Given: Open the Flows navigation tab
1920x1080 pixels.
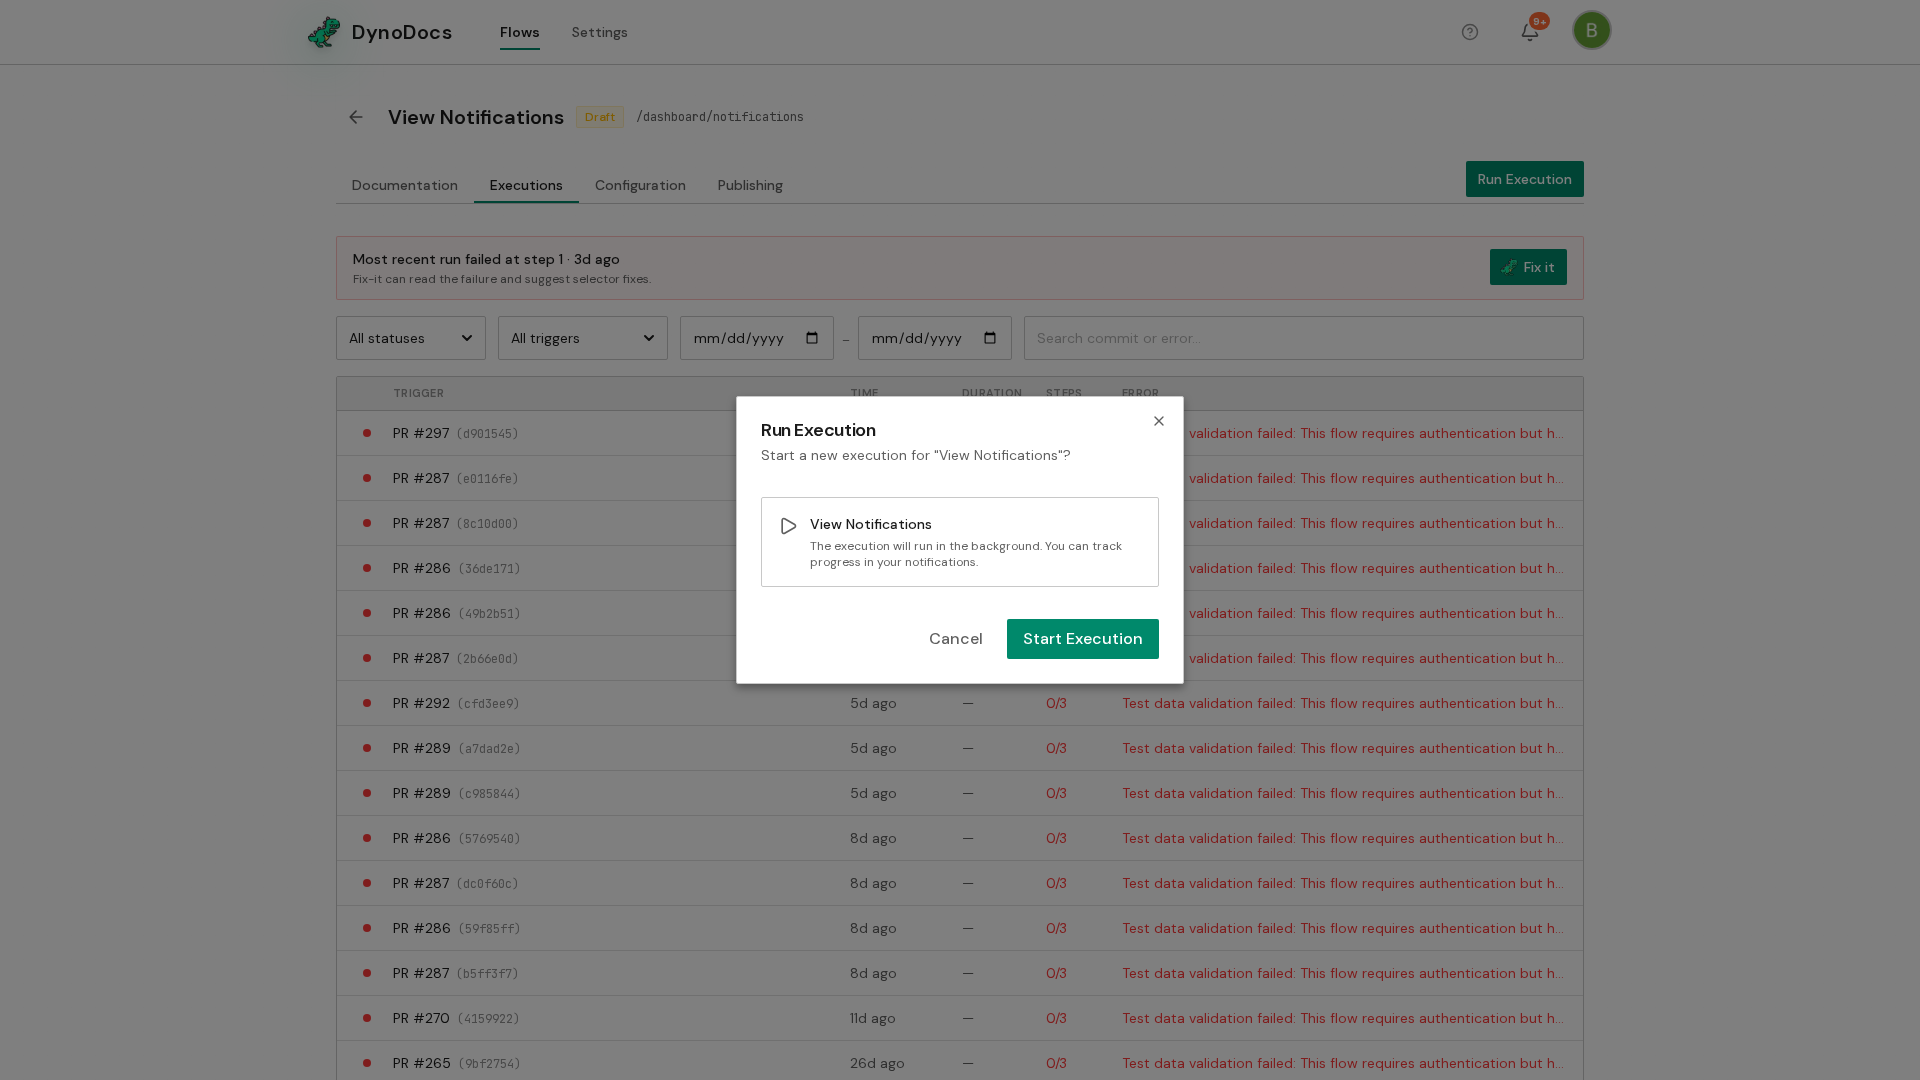Looking at the screenshot, I should (x=520, y=32).
